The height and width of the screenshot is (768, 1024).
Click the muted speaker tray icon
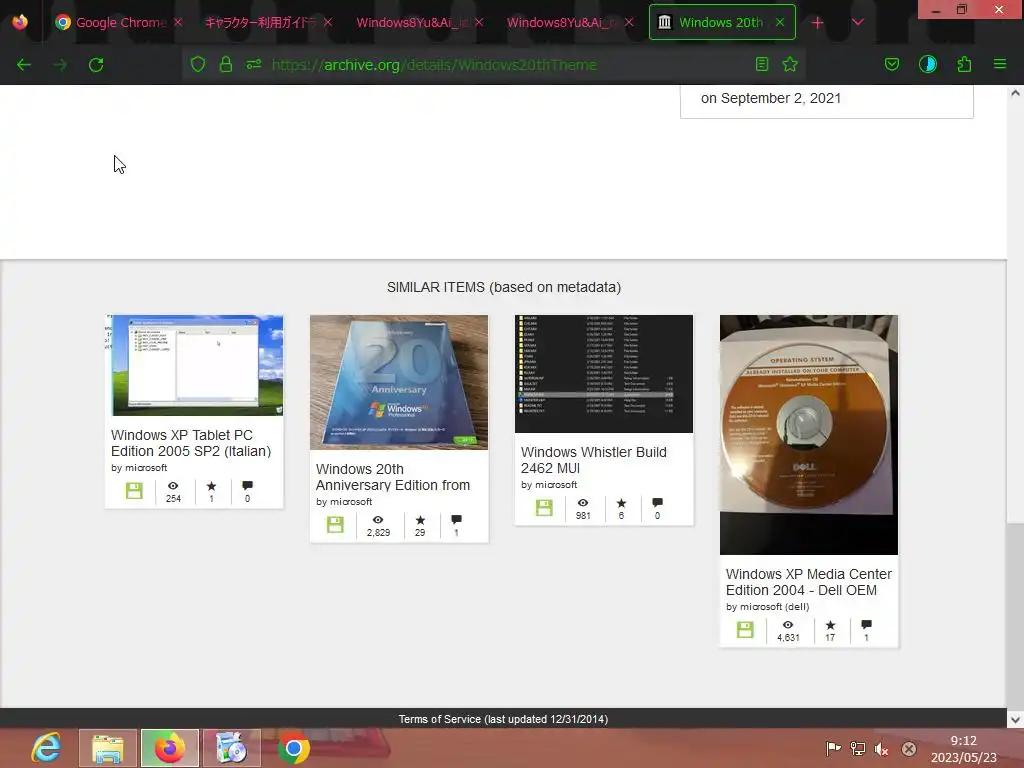[x=882, y=749]
